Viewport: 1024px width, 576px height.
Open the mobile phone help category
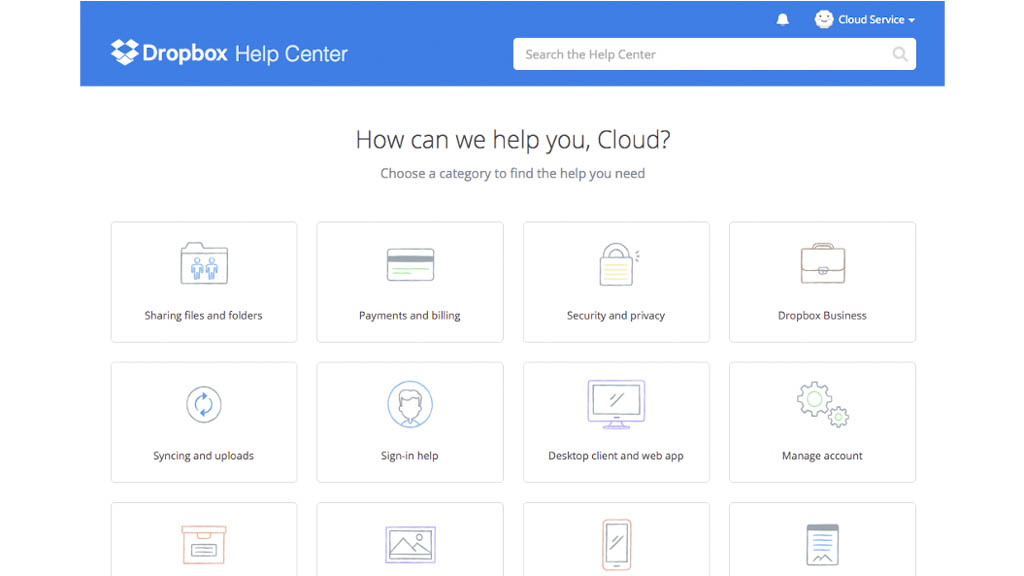pyautogui.click(x=615, y=540)
